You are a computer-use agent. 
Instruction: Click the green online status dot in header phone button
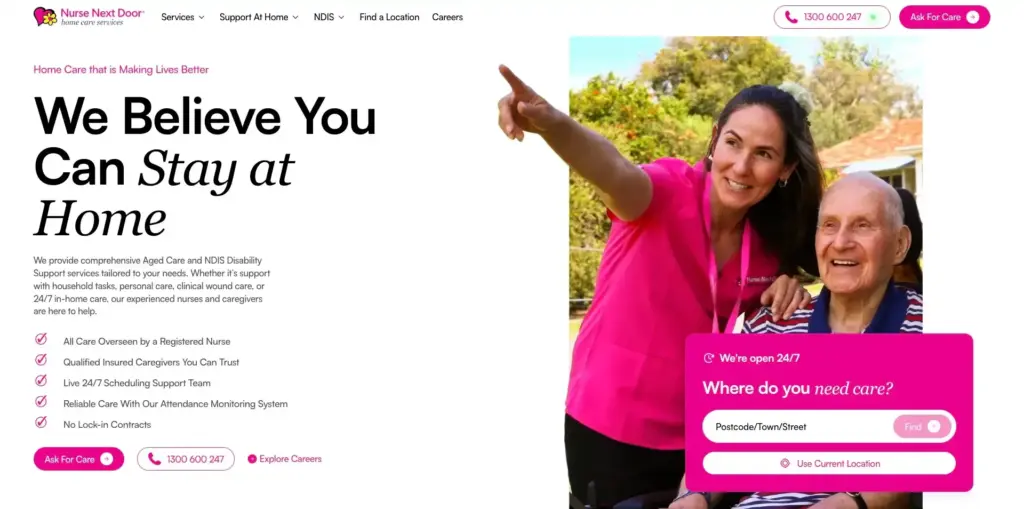pyautogui.click(x=872, y=17)
